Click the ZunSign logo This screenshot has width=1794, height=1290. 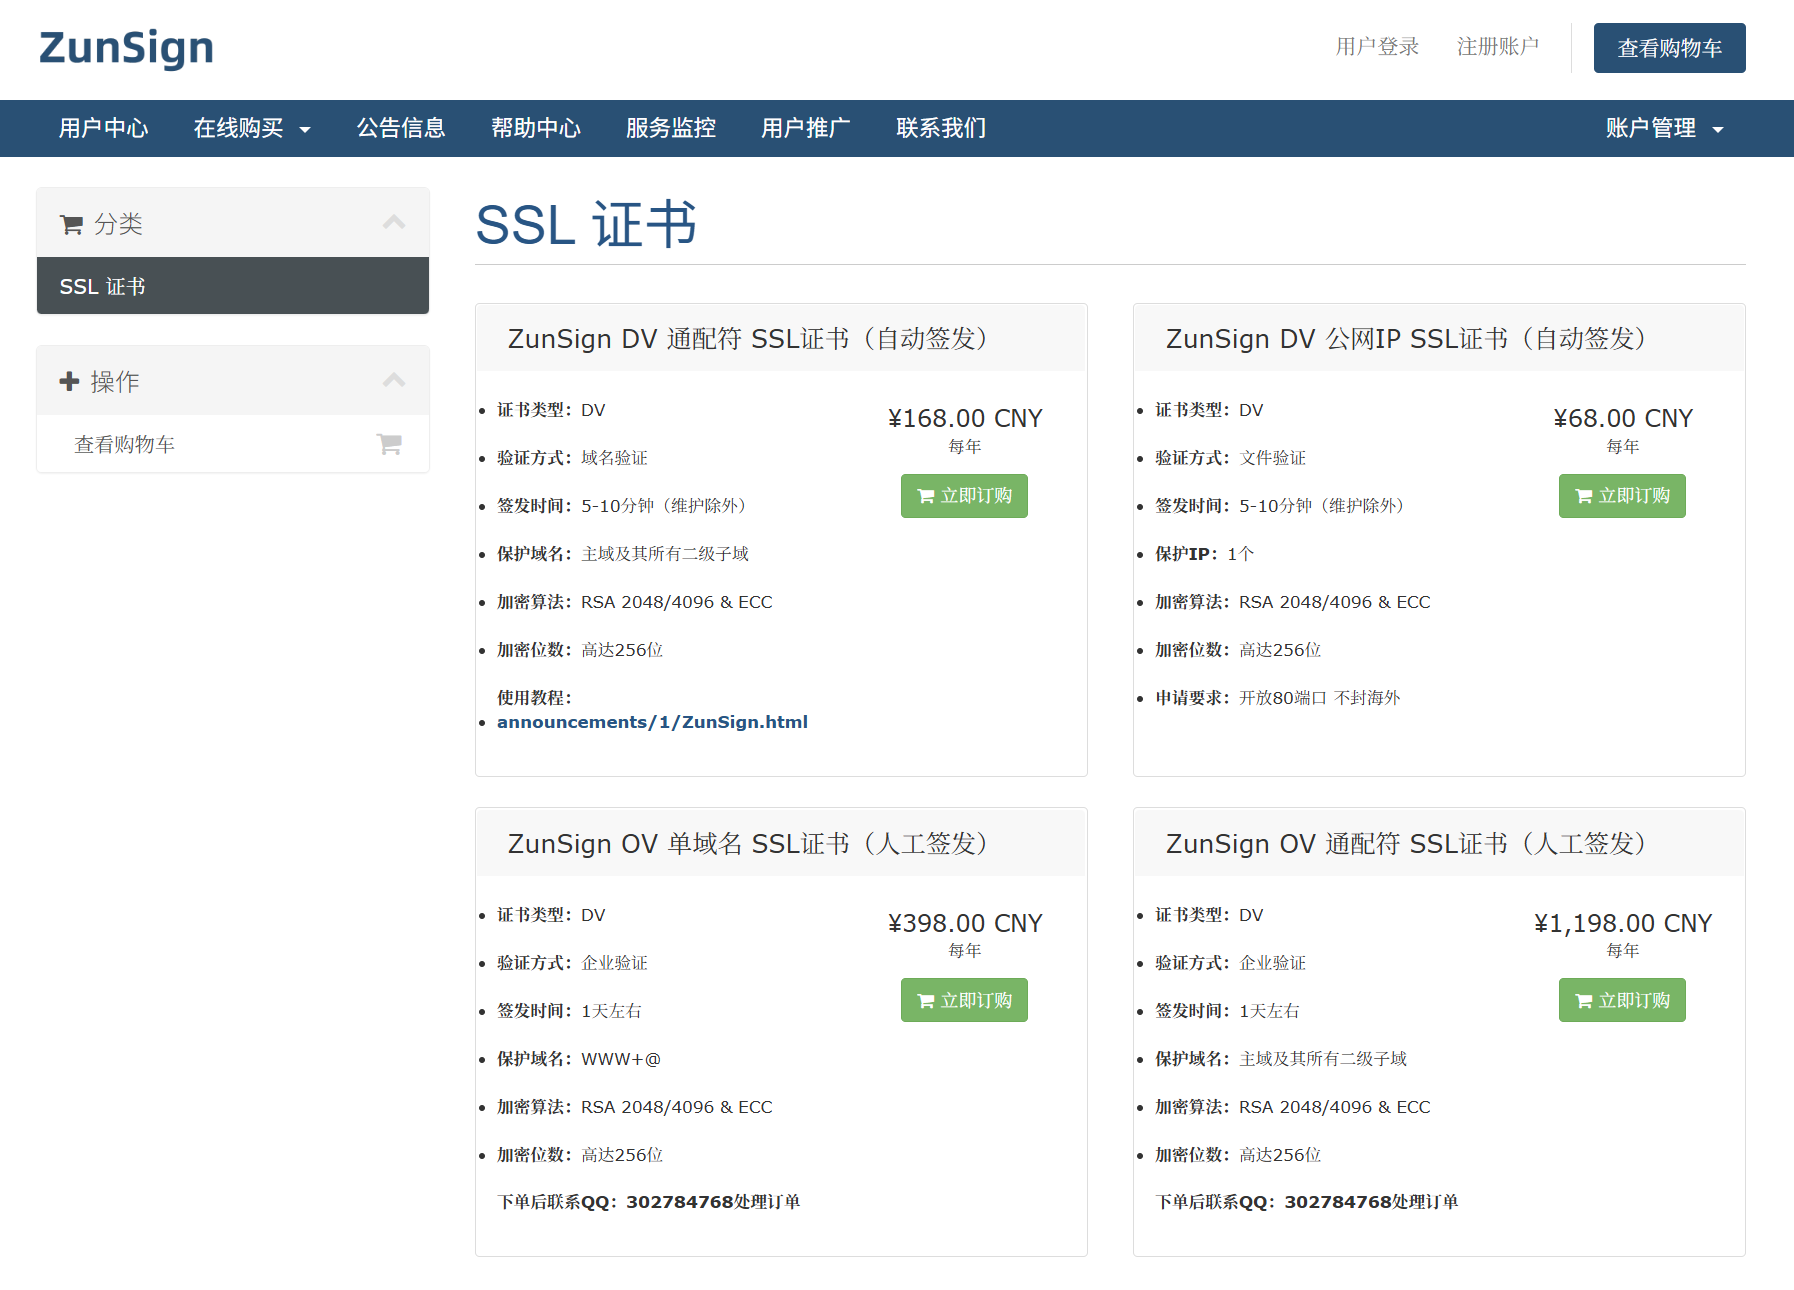pos(126,48)
